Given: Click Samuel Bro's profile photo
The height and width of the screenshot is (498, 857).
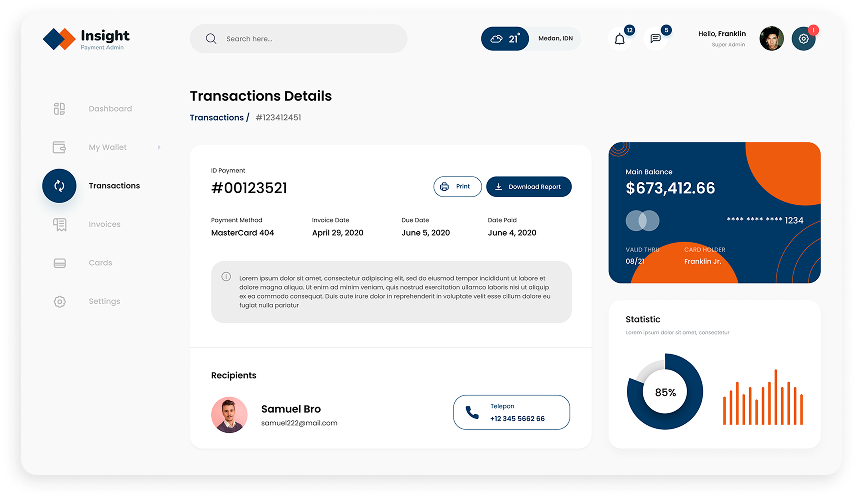Looking at the screenshot, I should point(229,415).
